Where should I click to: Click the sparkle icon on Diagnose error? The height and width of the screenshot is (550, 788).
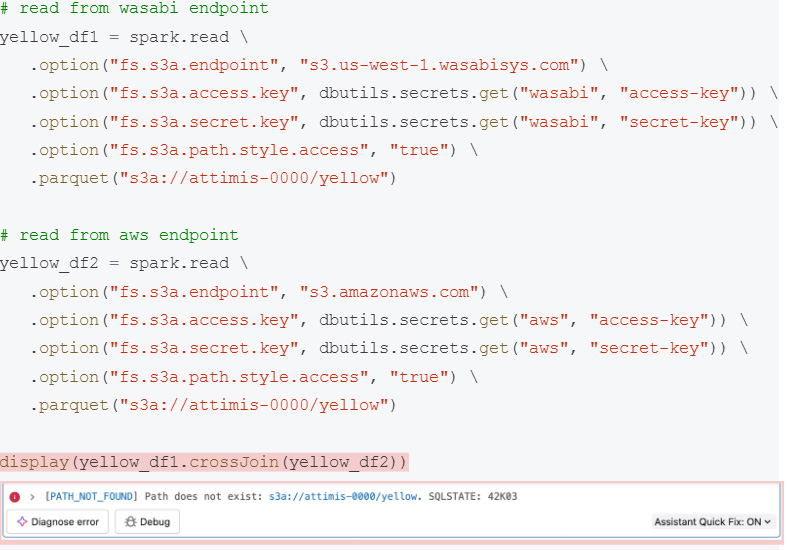click(x=21, y=521)
